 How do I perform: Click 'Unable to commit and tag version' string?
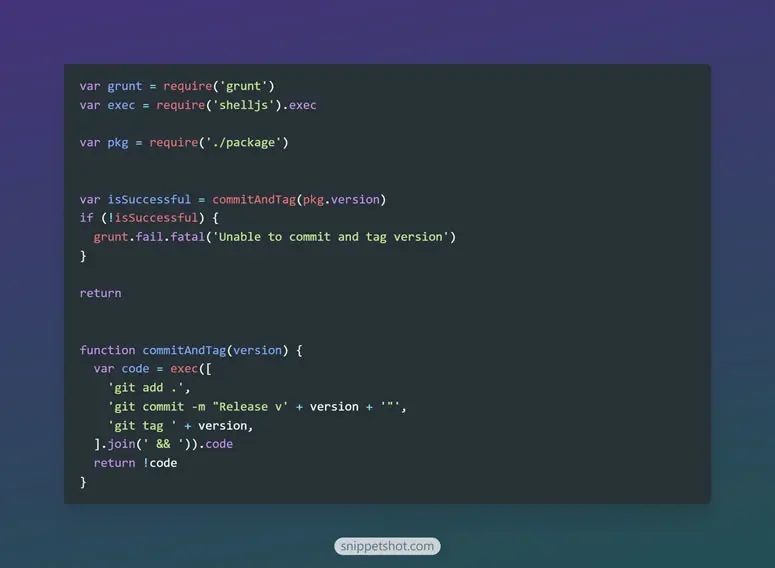(331, 237)
